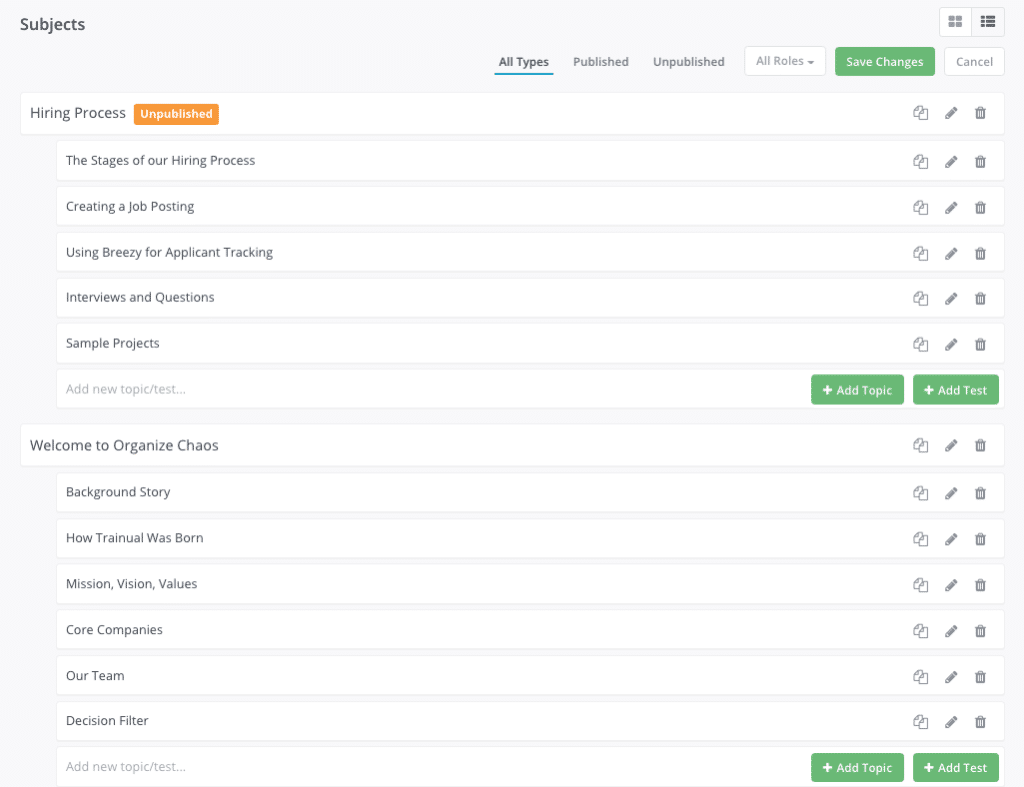The image size is (1024, 787).
Task: Add a new topic under Hiring Process
Action: [857, 389]
